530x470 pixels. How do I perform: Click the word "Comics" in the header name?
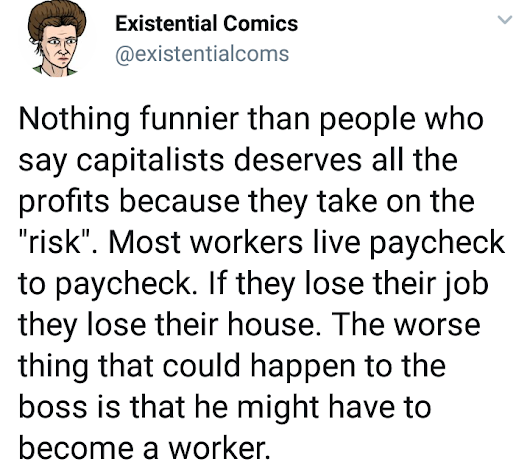click(x=260, y=24)
